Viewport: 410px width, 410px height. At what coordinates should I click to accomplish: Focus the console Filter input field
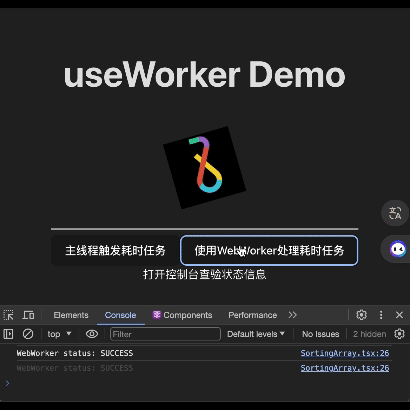click(x=165, y=334)
